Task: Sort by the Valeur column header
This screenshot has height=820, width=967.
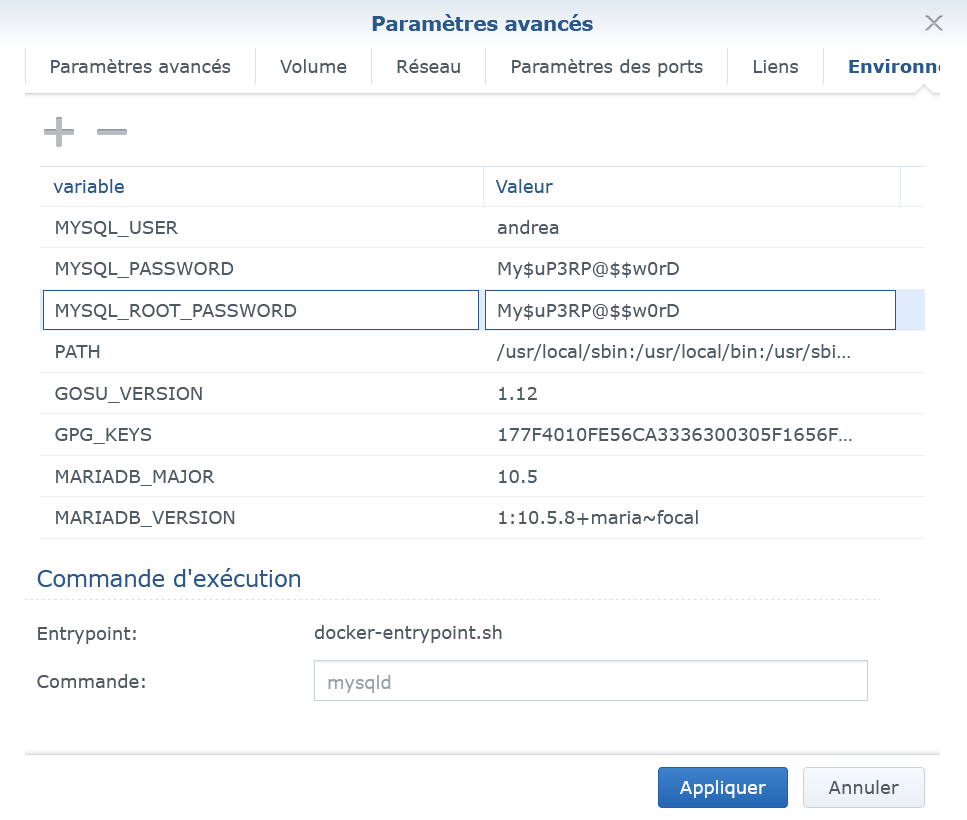Action: (x=690, y=187)
